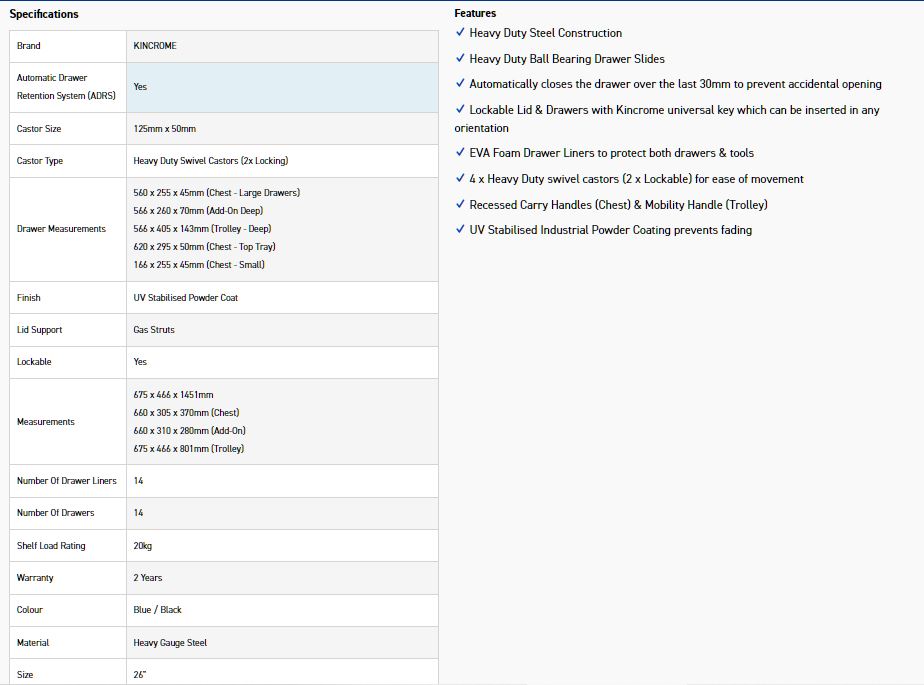Click the last 30mm auto-close feature text

[675, 84]
